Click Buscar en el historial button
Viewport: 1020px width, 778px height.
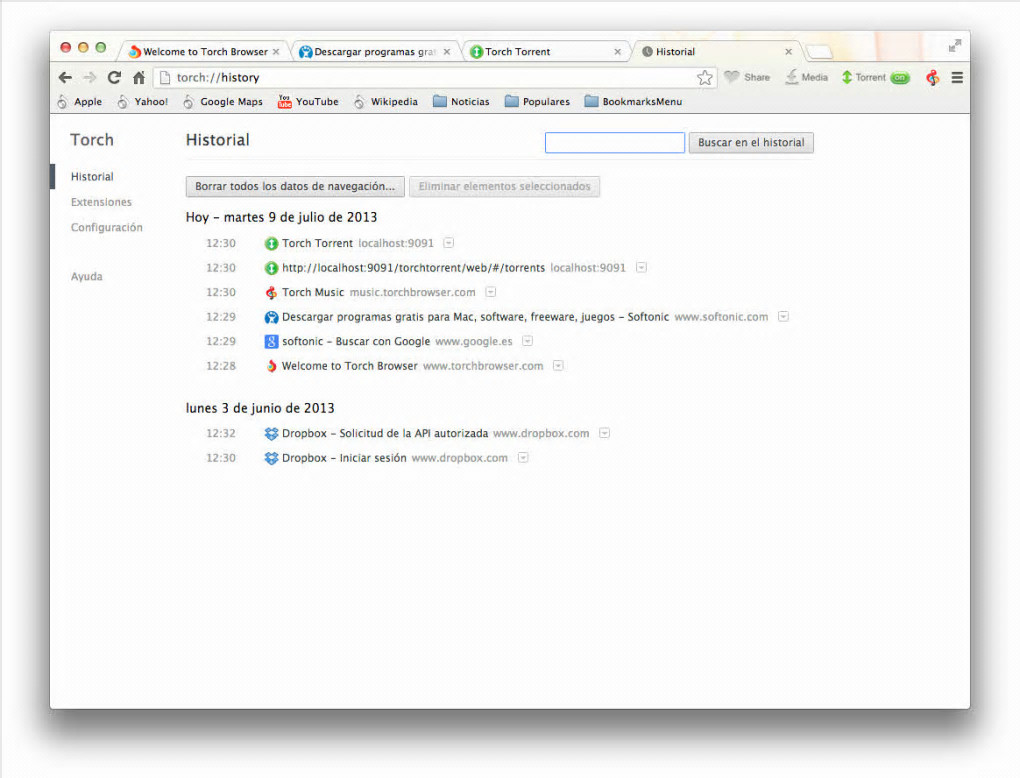pyautogui.click(x=751, y=142)
